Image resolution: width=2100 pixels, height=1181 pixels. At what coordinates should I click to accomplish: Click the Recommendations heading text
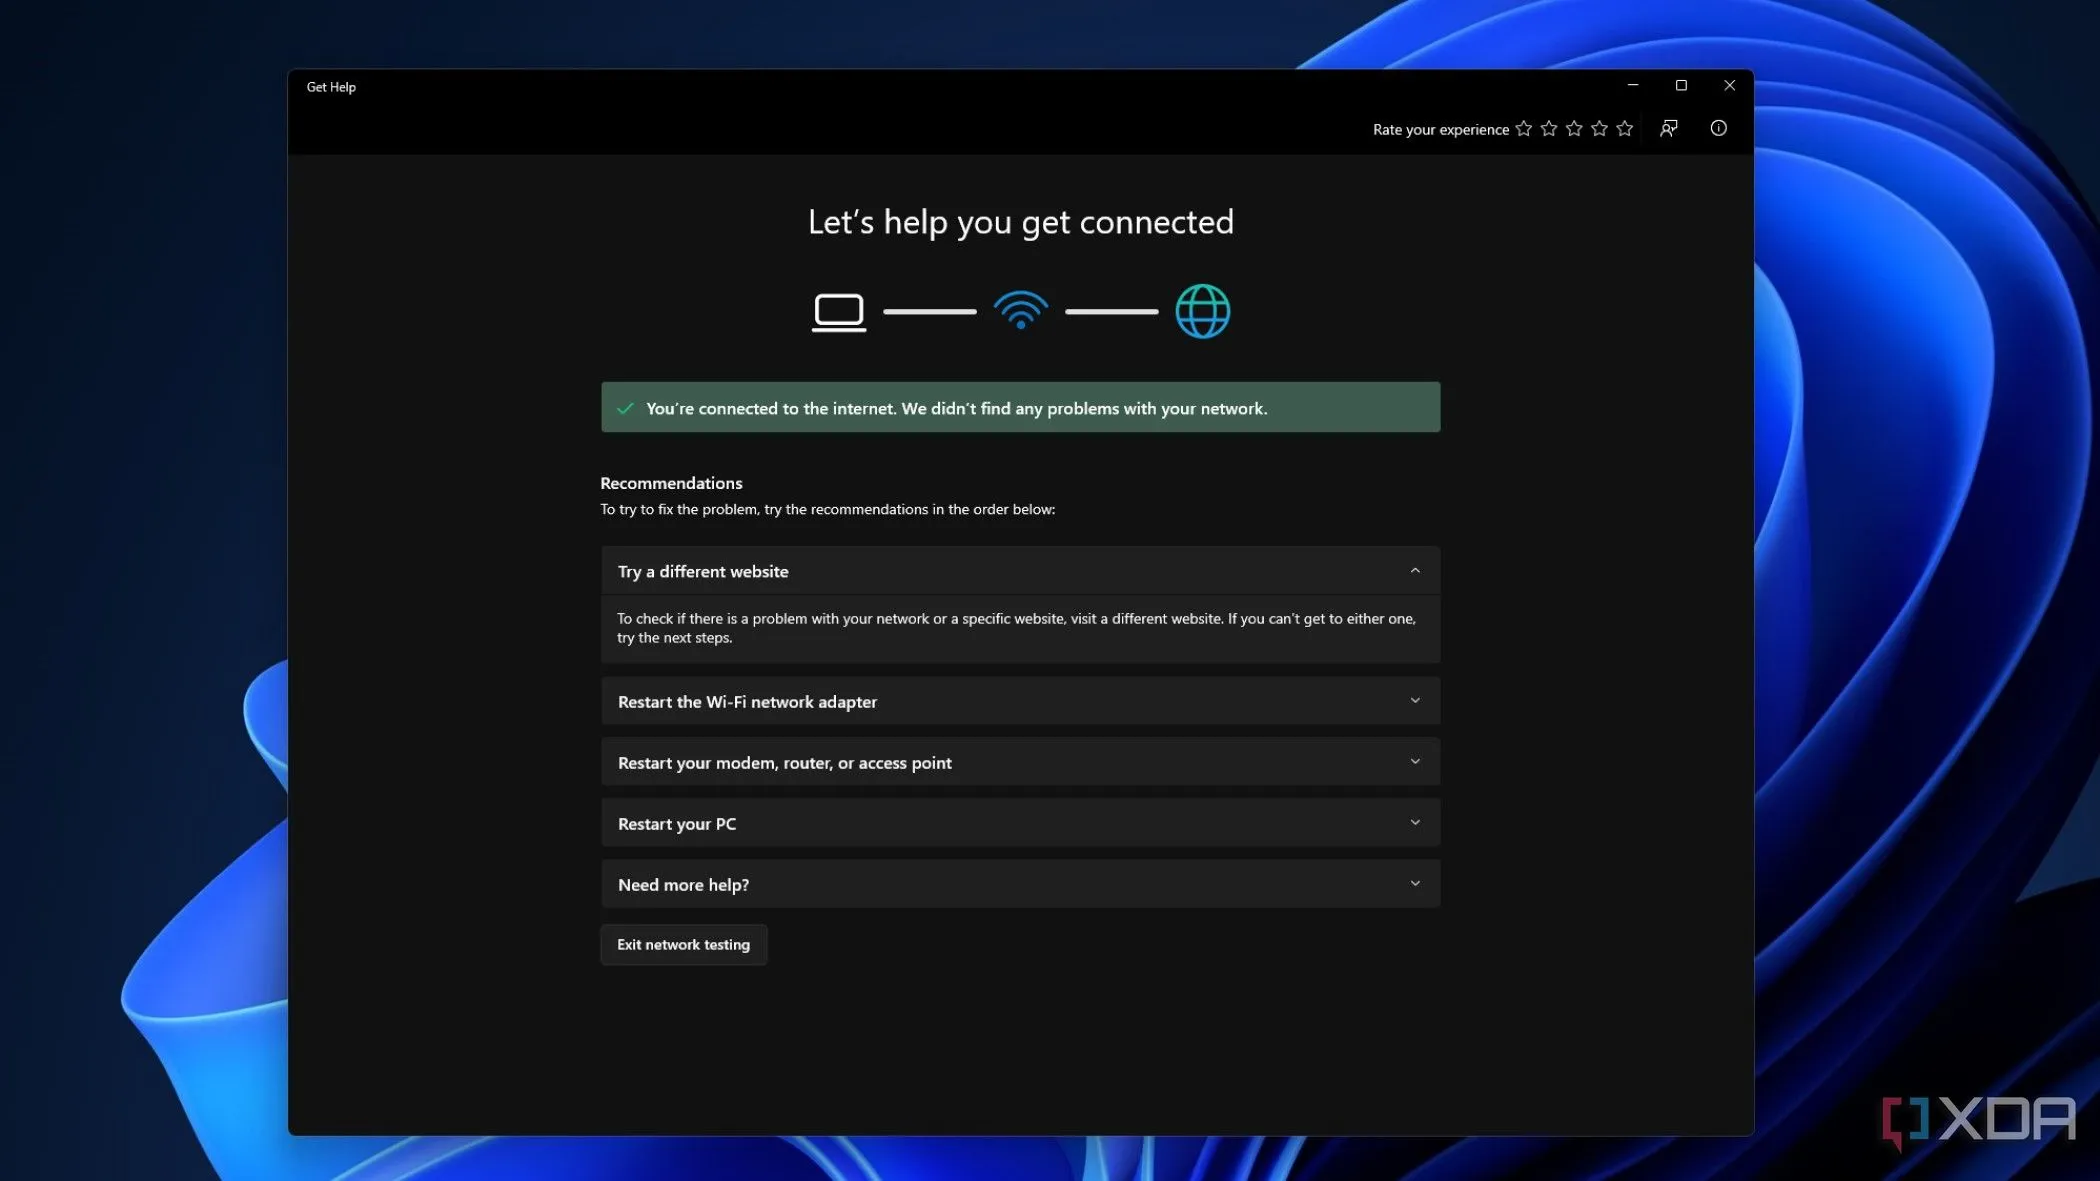pyautogui.click(x=670, y=483)
